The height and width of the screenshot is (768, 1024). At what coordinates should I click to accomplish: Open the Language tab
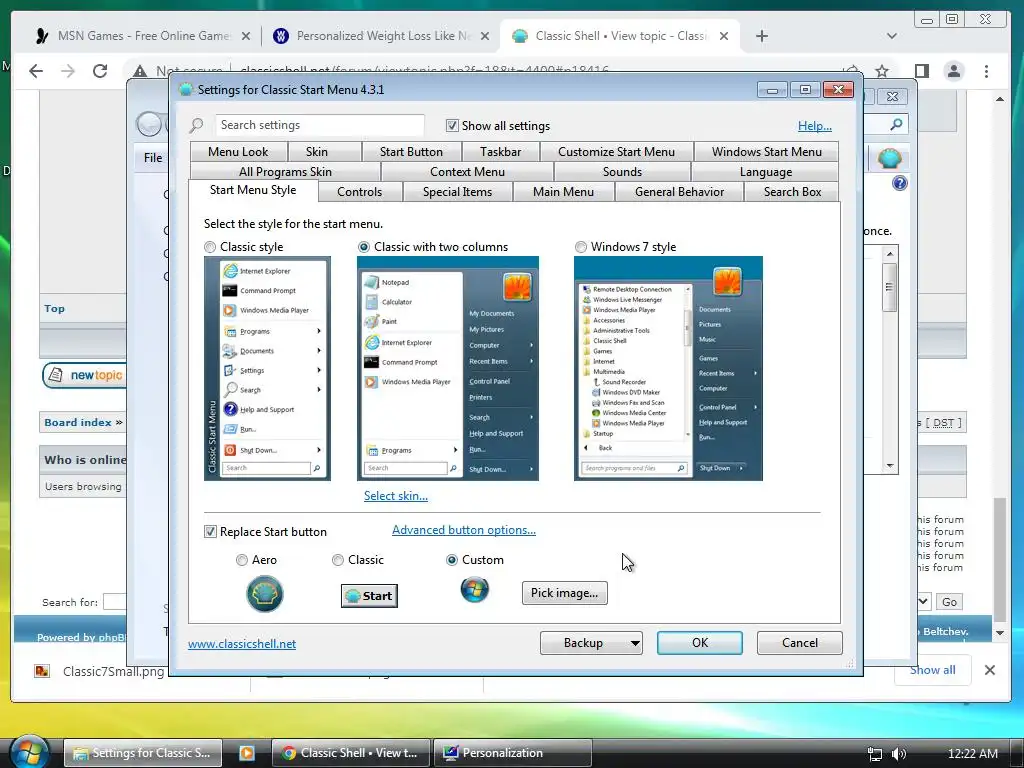pyautogui.click(x=765, y=172)
